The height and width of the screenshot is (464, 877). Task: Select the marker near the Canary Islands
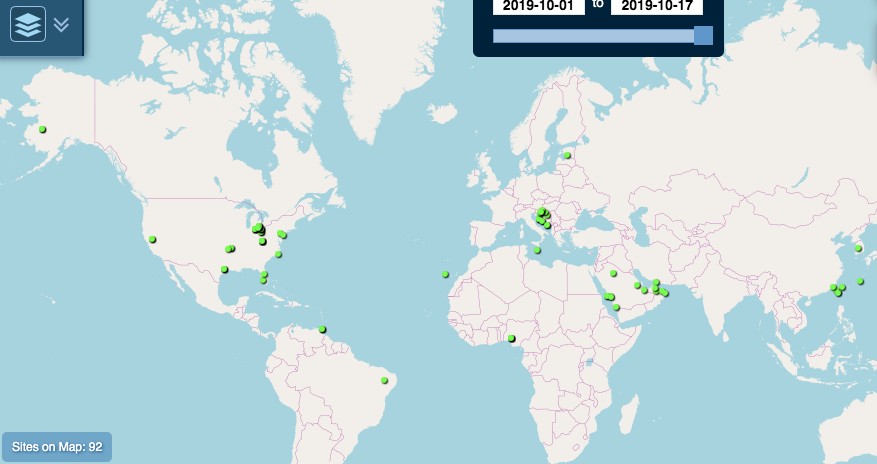point(446,274)
